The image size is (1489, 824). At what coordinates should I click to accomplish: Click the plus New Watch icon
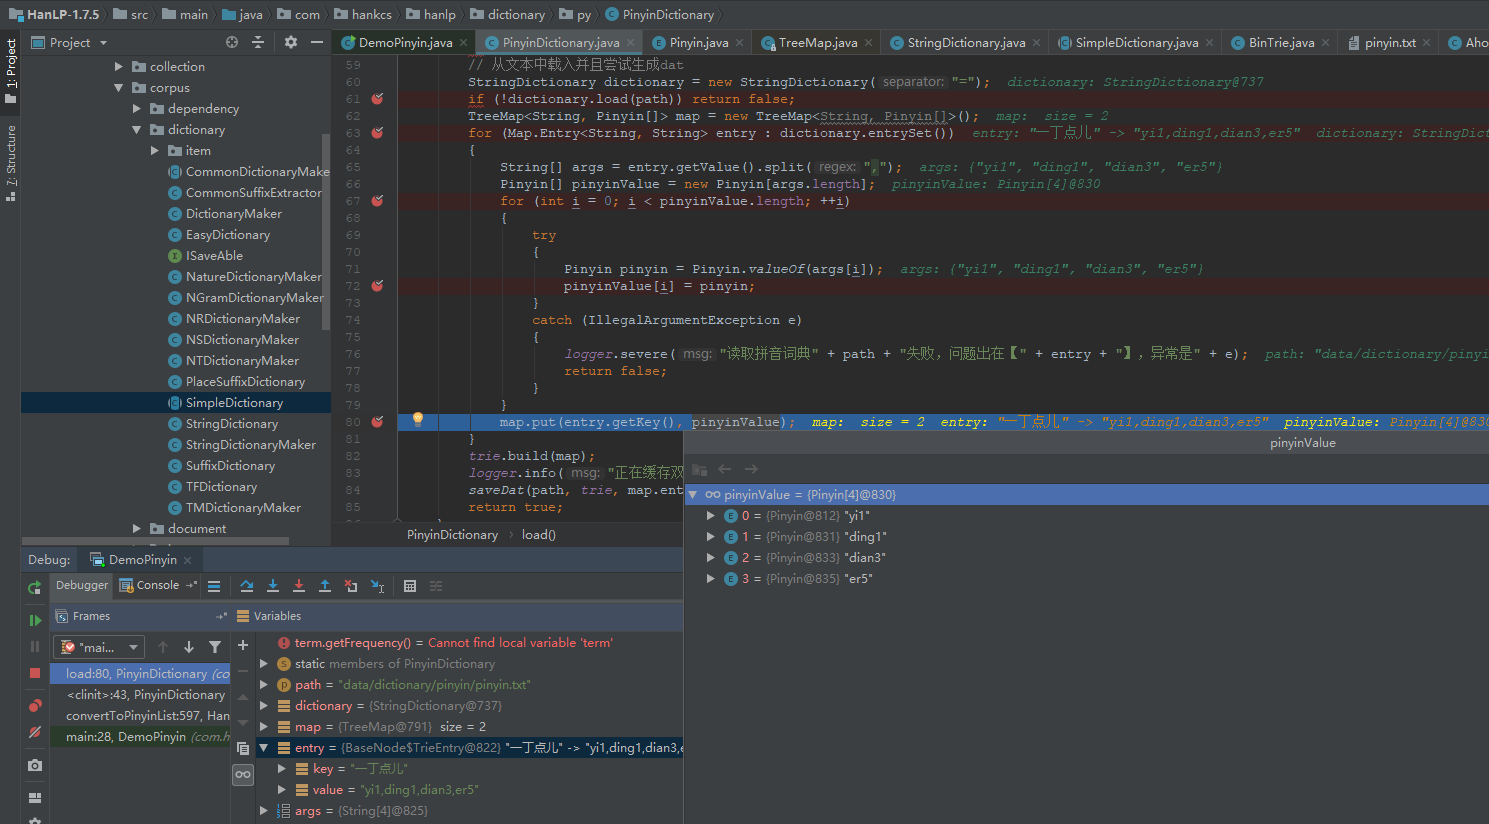click(x=243, y=645)
